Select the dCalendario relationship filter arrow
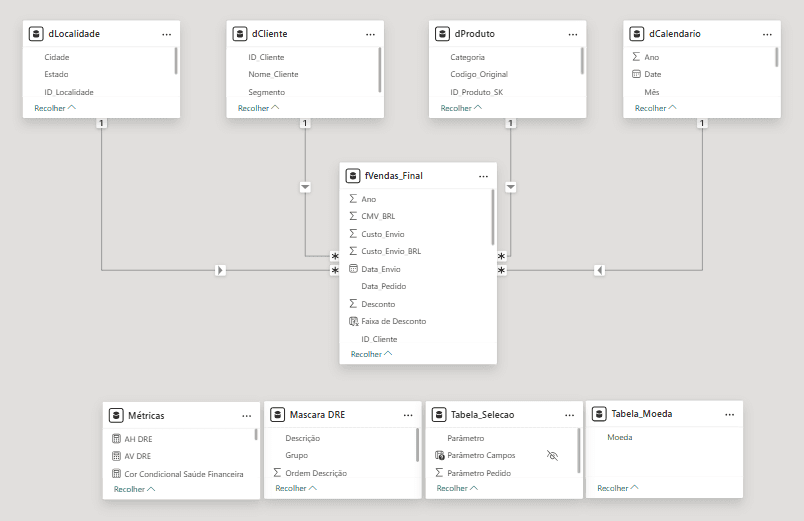This screenshot has height=521, width=804. click(599, 270)
